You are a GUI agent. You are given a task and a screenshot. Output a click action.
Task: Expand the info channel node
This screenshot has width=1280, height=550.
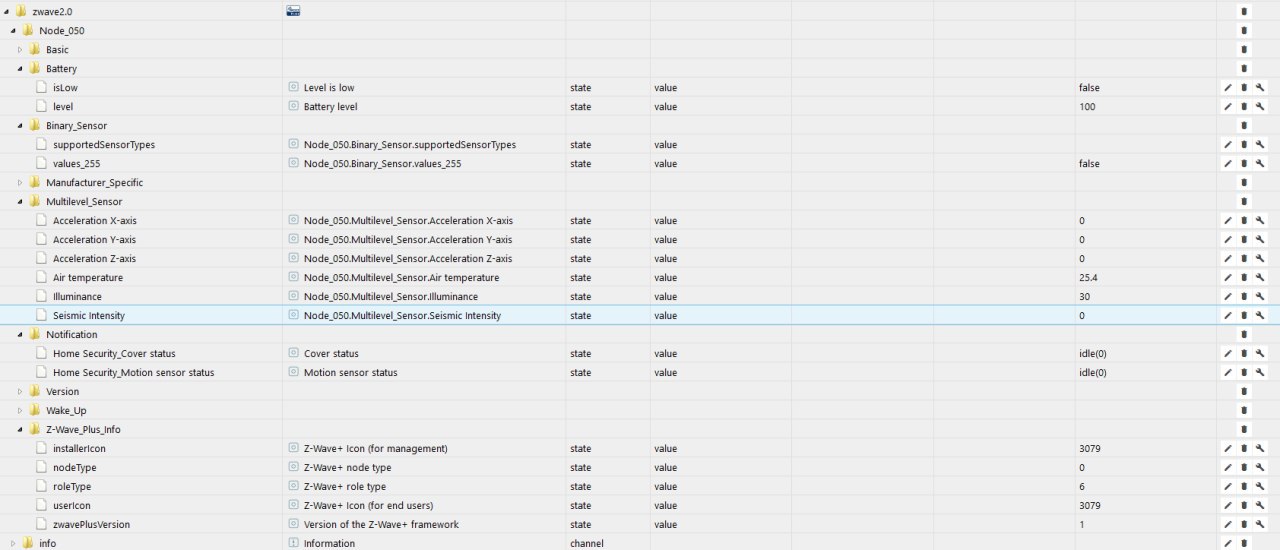tap(13, 544)
